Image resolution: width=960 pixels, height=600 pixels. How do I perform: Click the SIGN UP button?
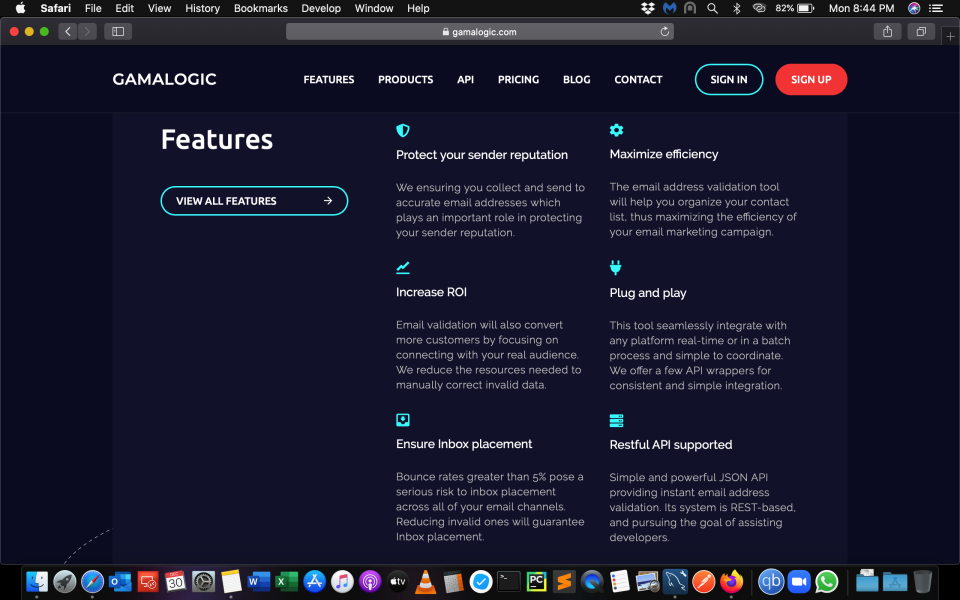(x=811, y=79)
